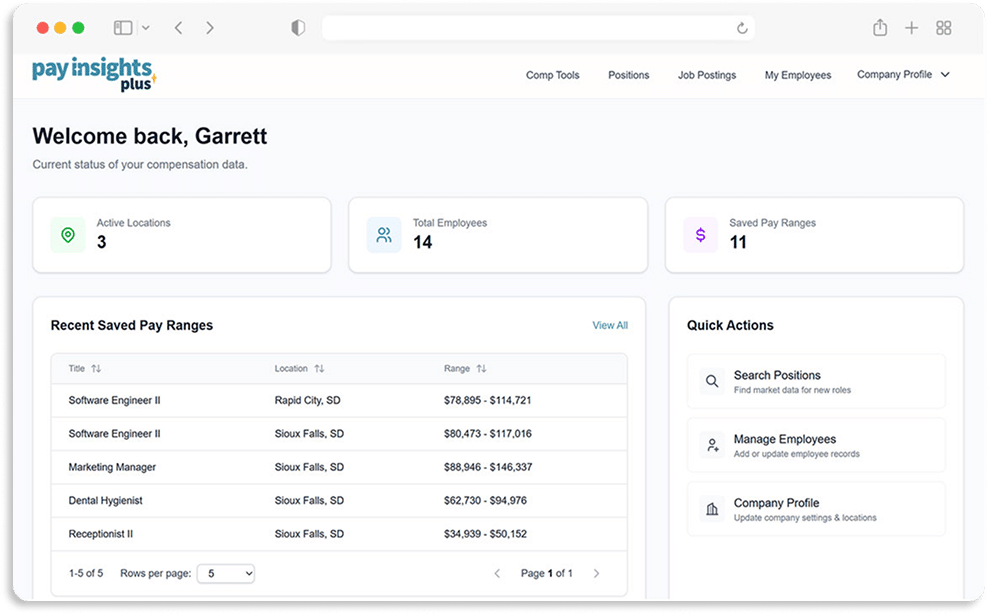Screen dimensions: 988x614
Task: Open a new tab with plus icon
Action: (x=911, y=28)
